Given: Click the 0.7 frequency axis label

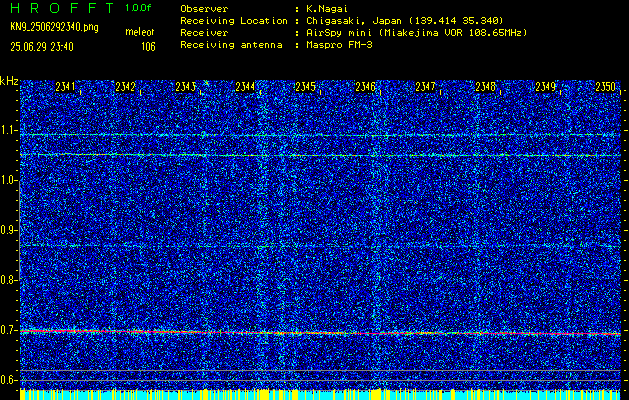Looking at the screenshot, I should click(x=8, y=330).
